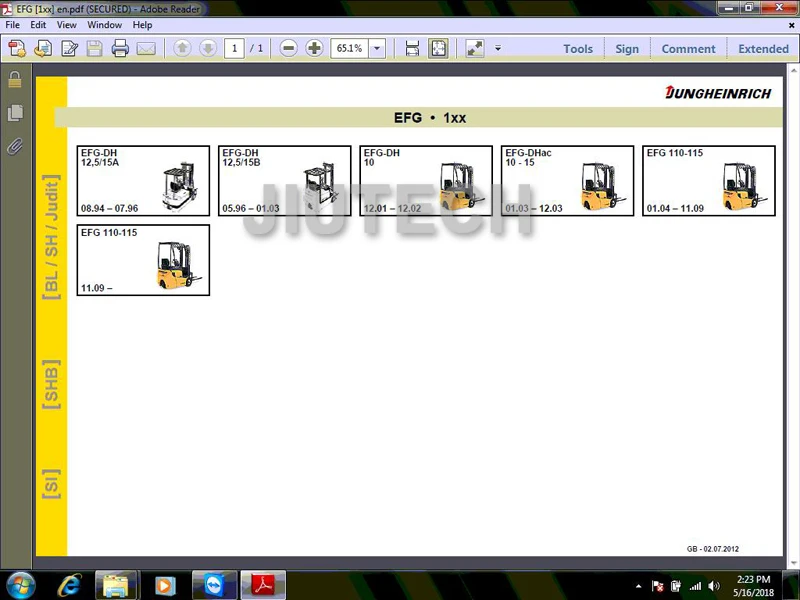Open the View menu
800x600 pixels.
coord(67,24)
